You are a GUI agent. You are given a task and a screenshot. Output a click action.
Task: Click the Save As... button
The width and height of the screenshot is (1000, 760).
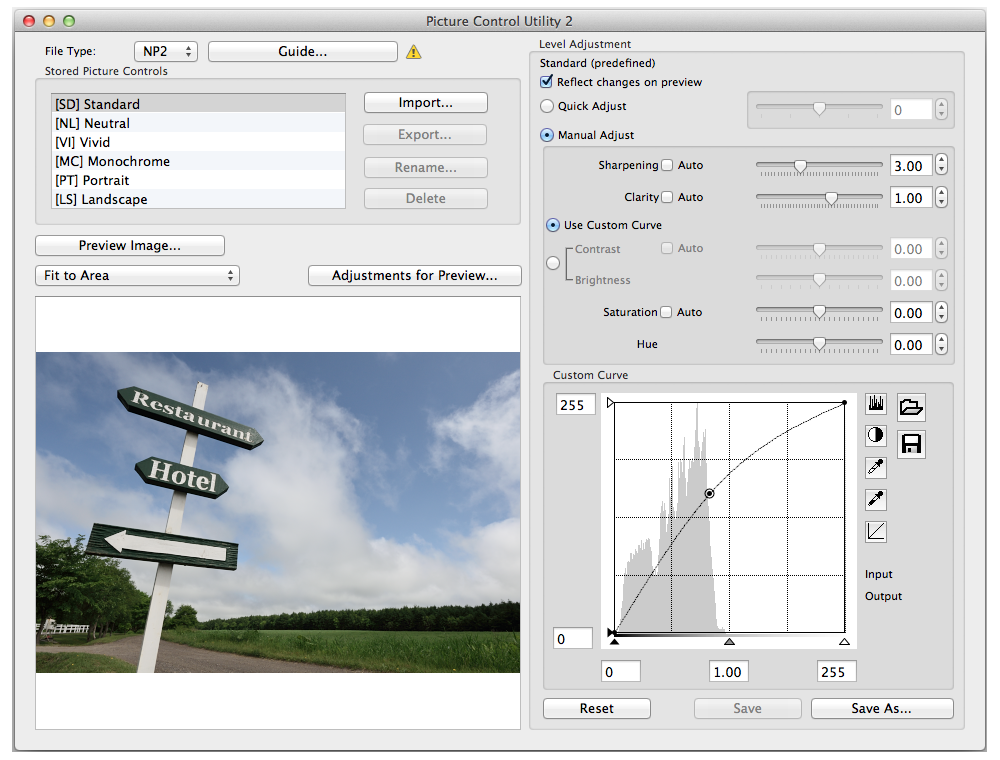tap(881, 708)
